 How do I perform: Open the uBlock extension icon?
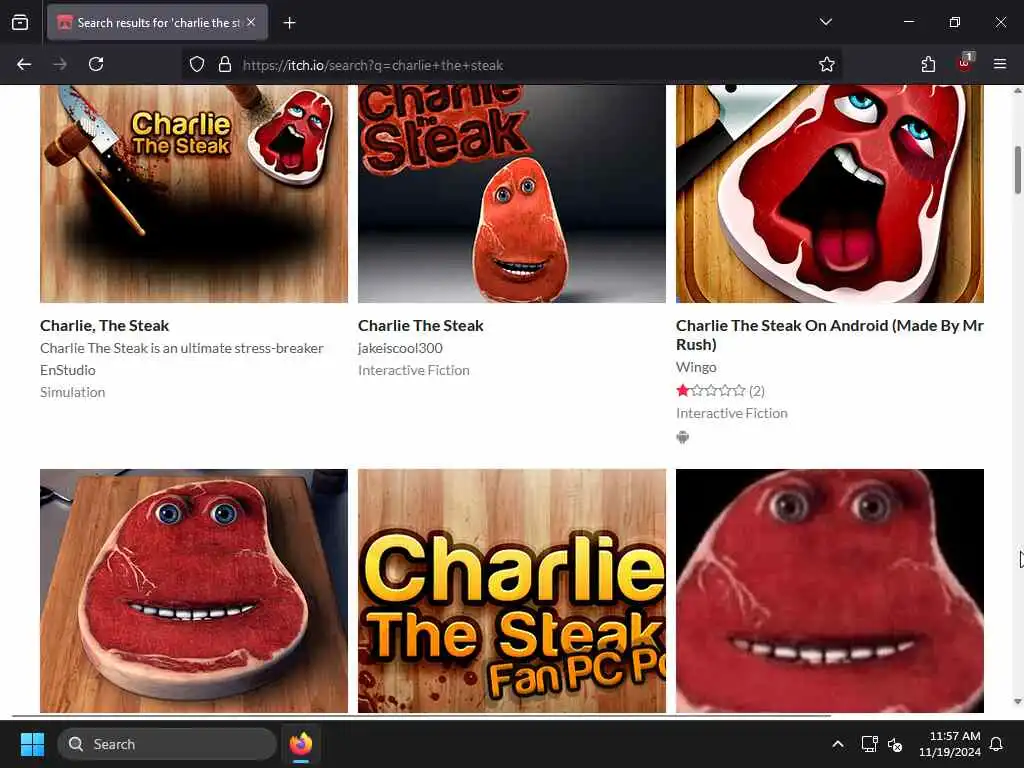point(965,63)
